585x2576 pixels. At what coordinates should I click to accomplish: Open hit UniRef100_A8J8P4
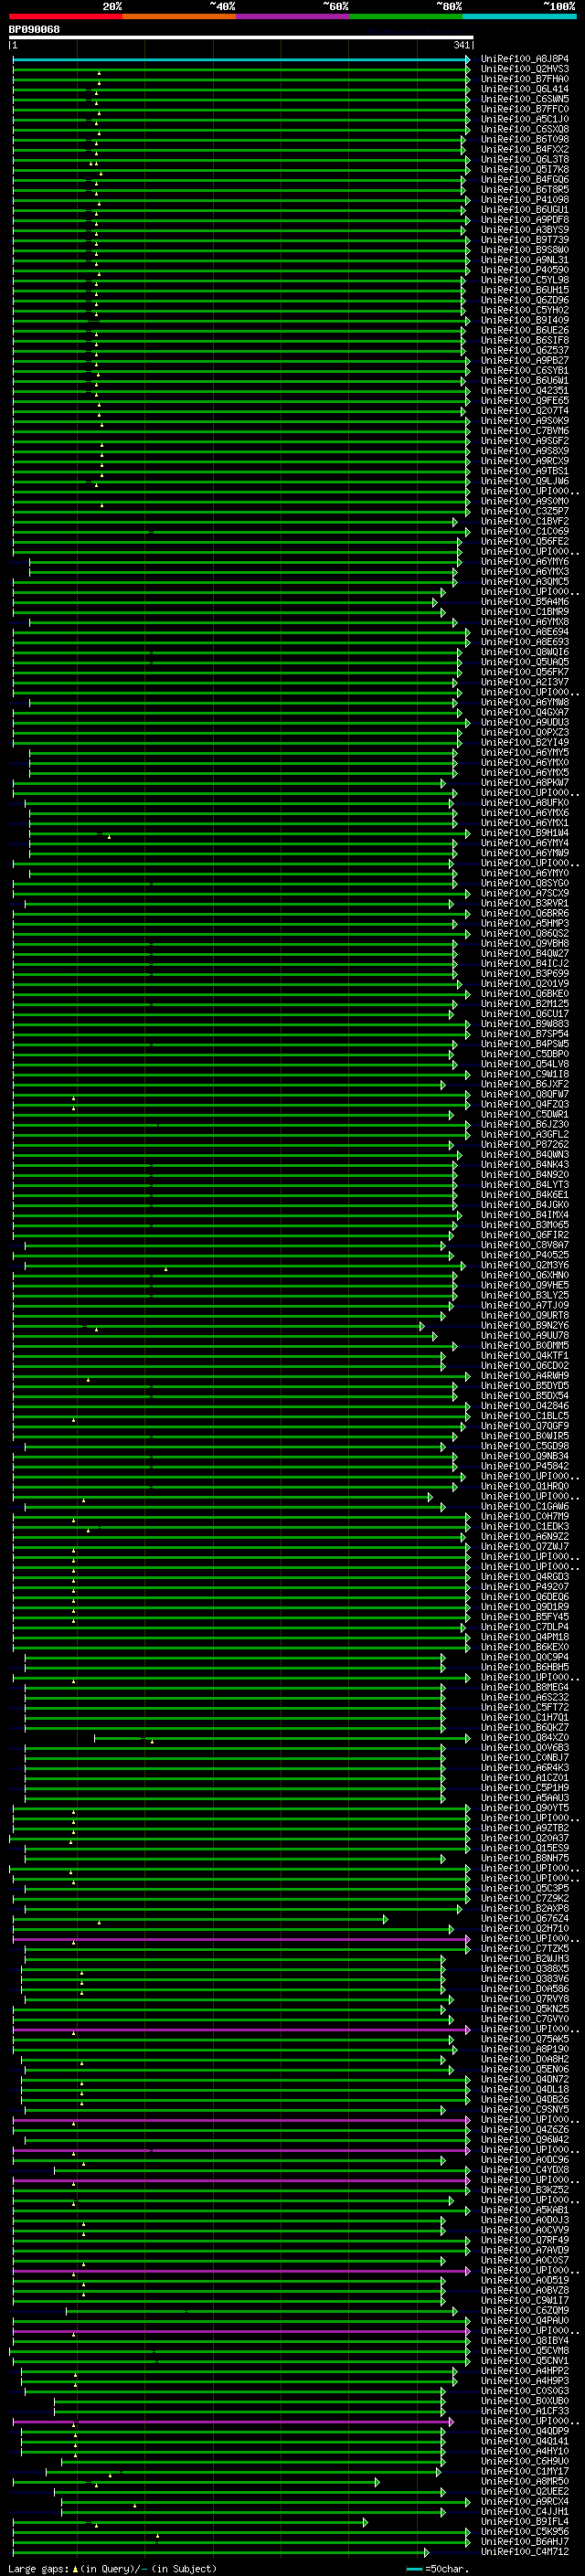pyautogui.click(x=525, y=59)
